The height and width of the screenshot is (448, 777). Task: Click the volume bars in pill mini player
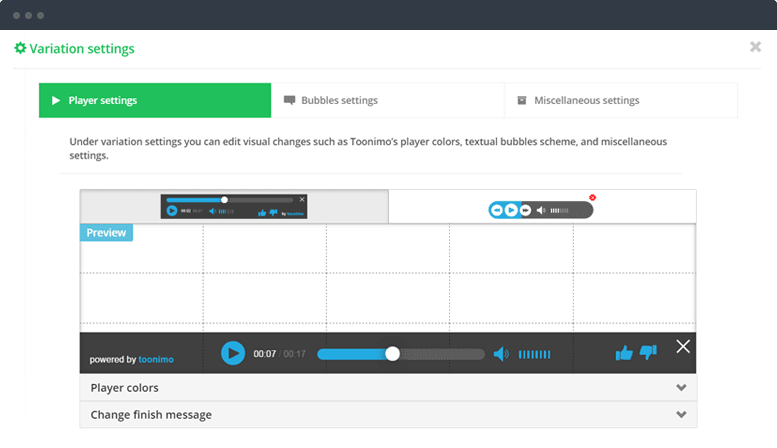coord(559,211)
